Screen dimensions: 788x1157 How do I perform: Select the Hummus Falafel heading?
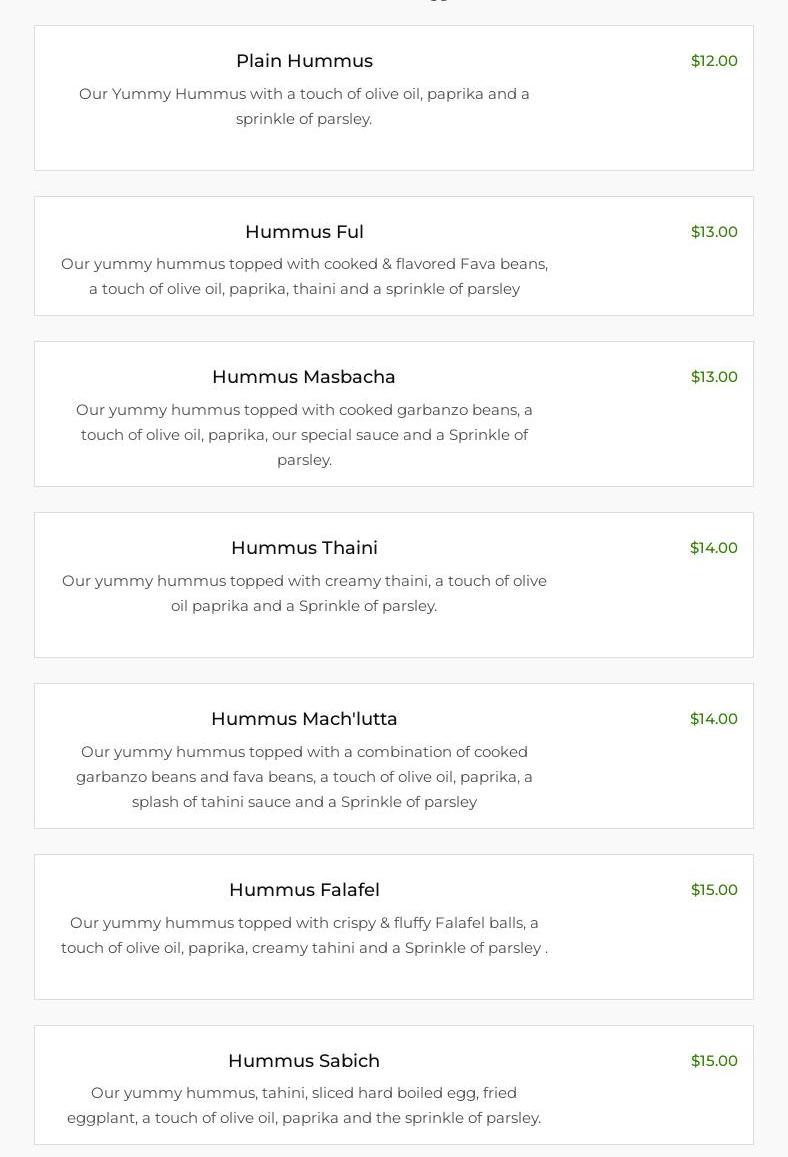pos(304,890)
